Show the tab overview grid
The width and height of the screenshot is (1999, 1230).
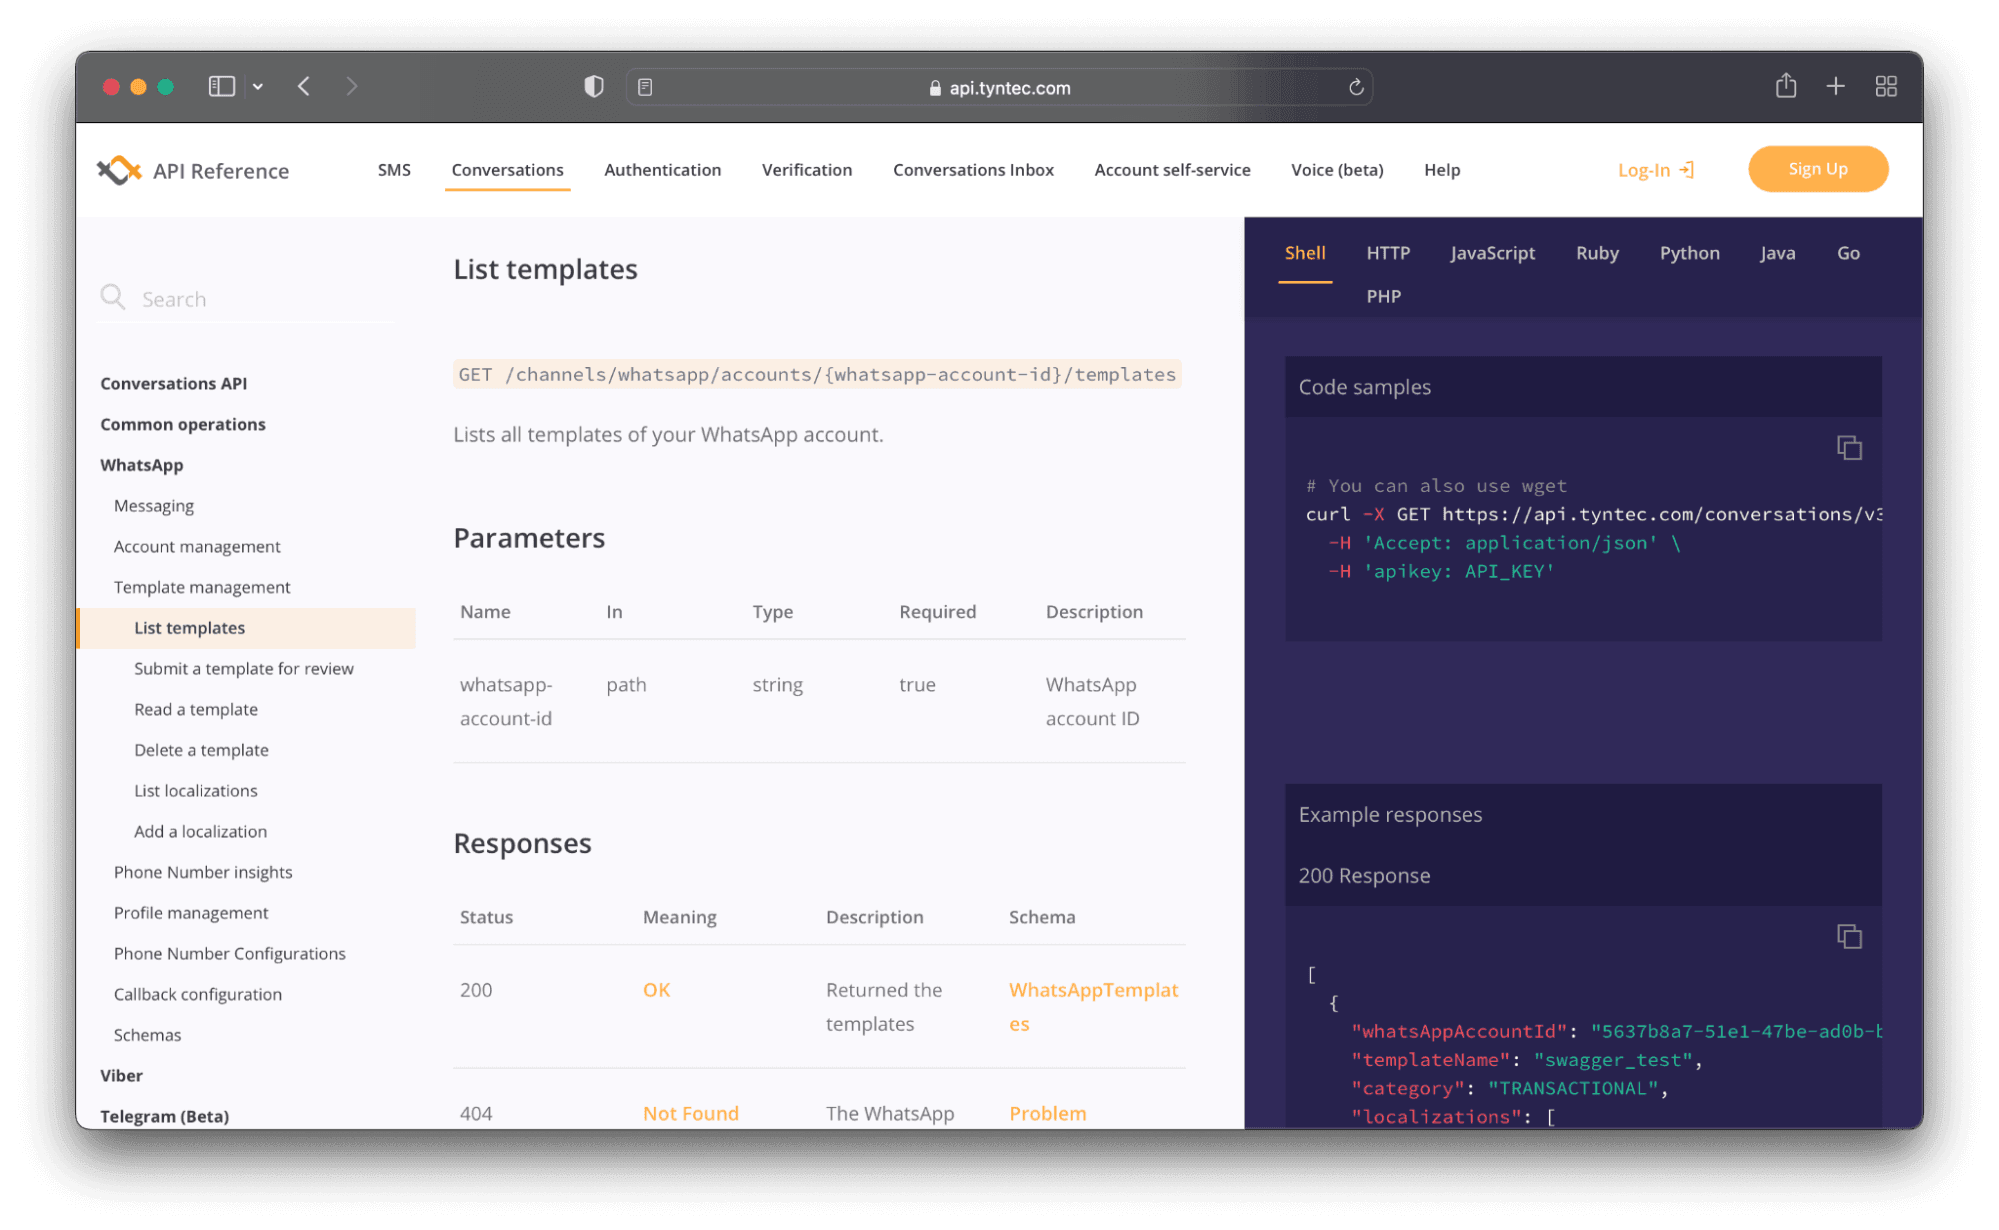click(x=1886, y=86)
